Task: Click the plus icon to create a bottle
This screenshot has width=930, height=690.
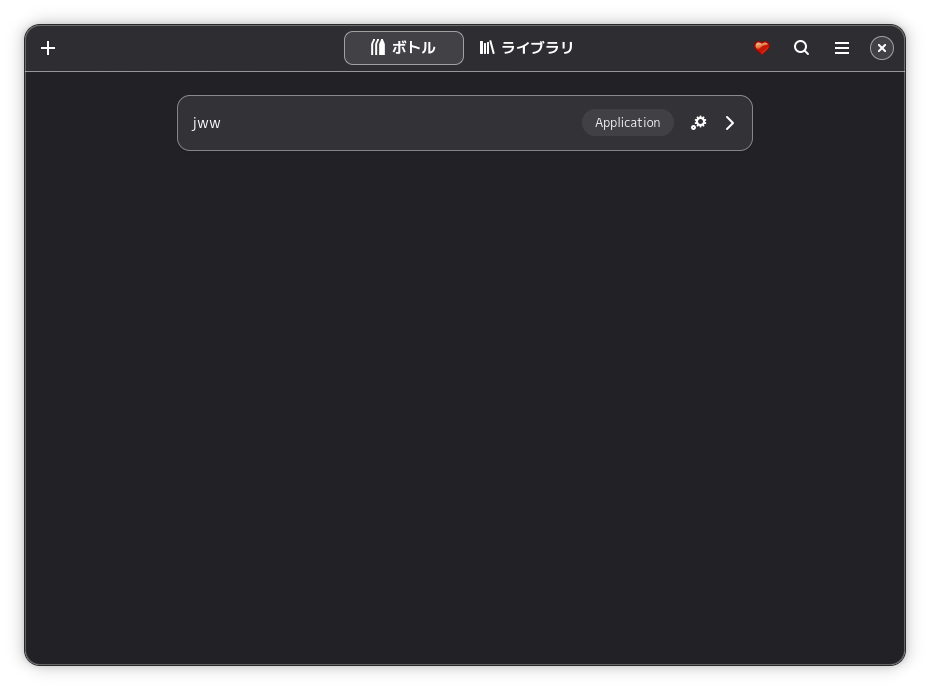Action: 48,48
